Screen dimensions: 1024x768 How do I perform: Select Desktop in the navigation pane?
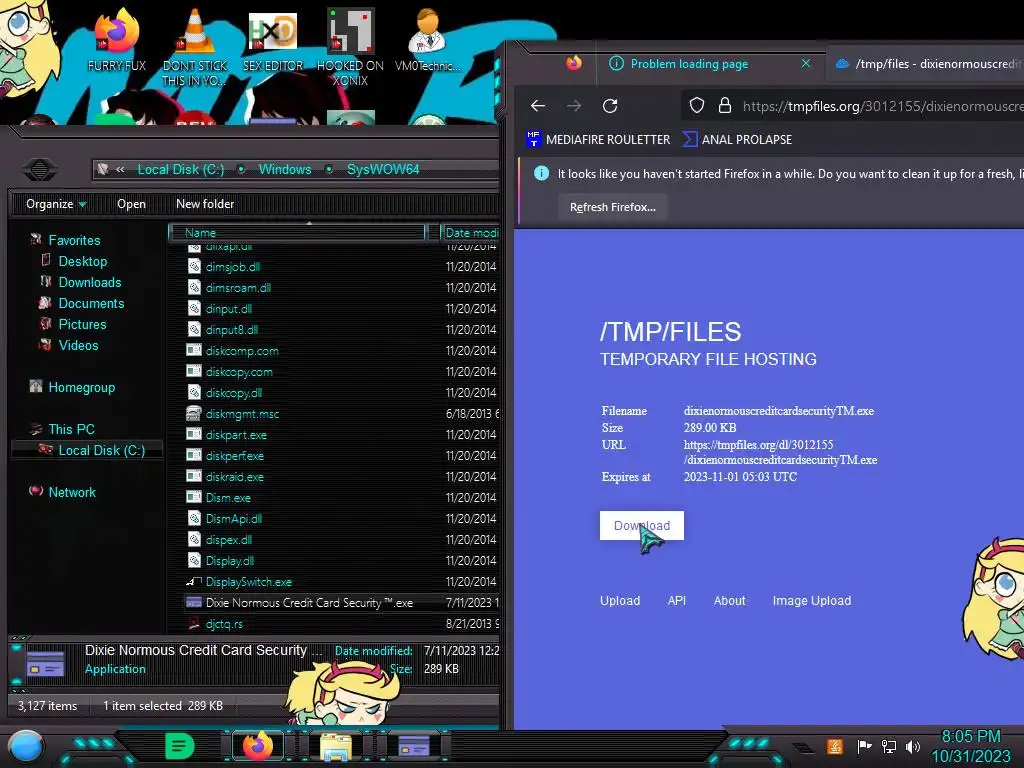coord(82,261)
